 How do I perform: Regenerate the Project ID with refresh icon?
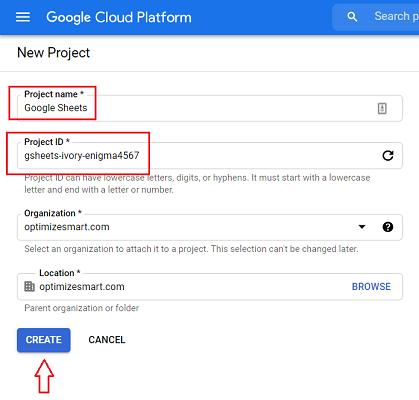[388, 156]
